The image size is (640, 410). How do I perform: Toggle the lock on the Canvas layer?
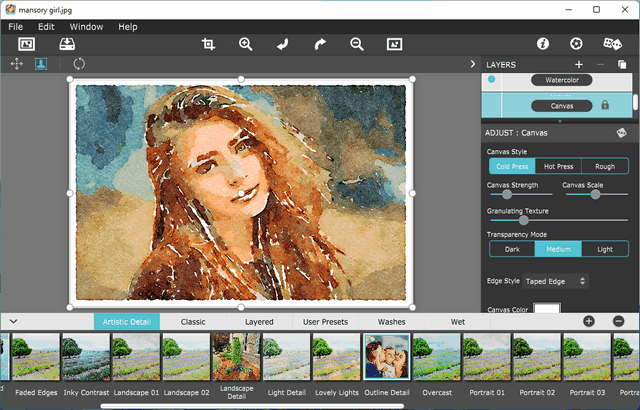605,105
